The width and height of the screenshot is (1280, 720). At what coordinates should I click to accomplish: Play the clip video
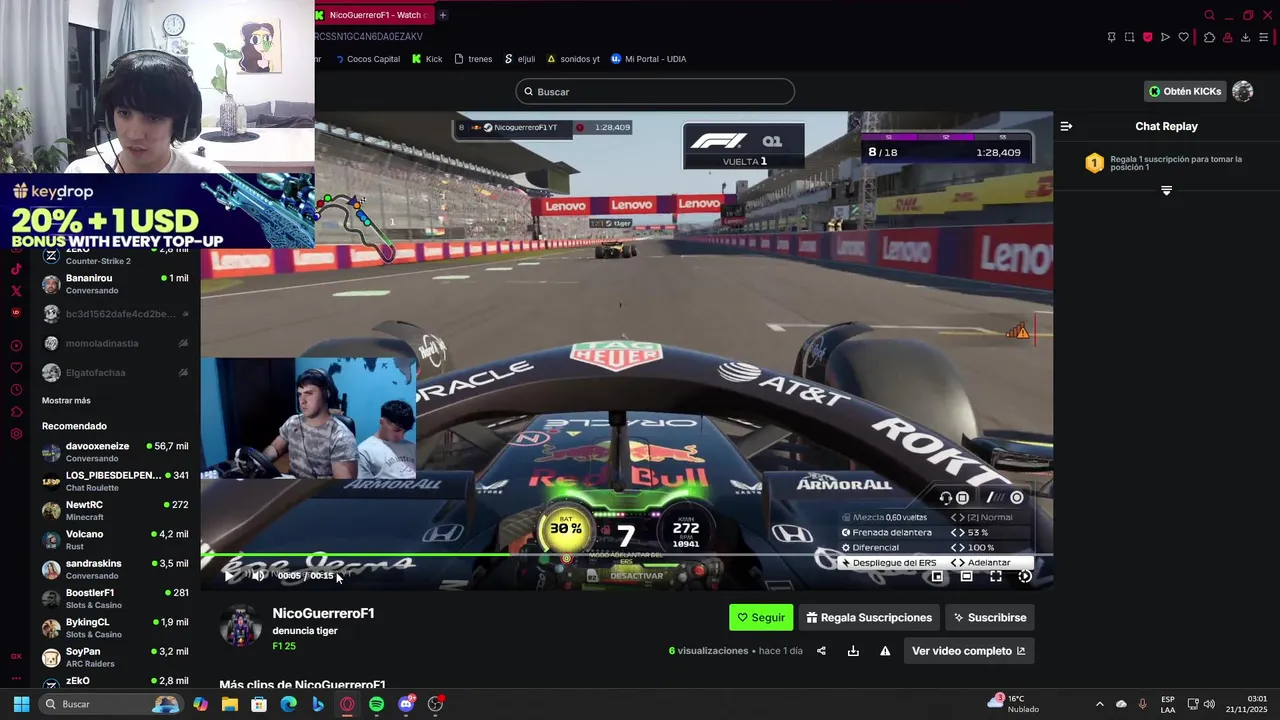pyautogui.click(x=230, y=576)
